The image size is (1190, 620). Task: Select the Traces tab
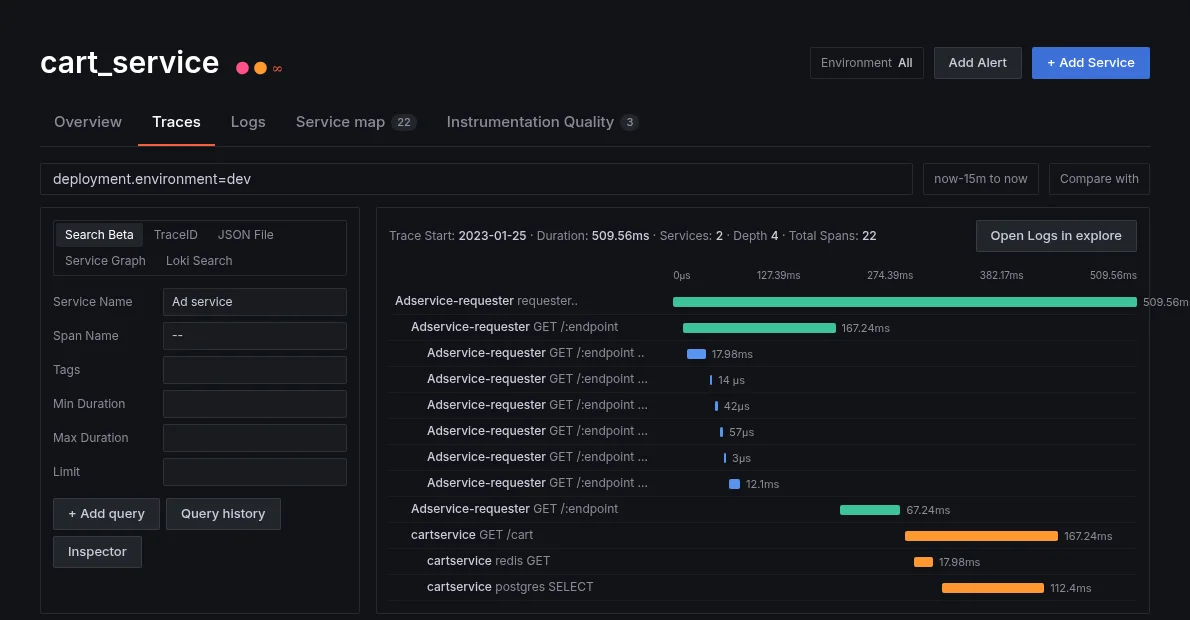(x=176, y=122)
